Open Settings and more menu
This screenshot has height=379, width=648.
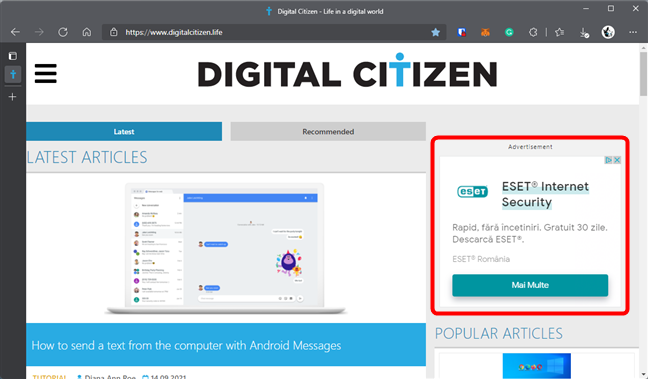[x=633, y=32]
